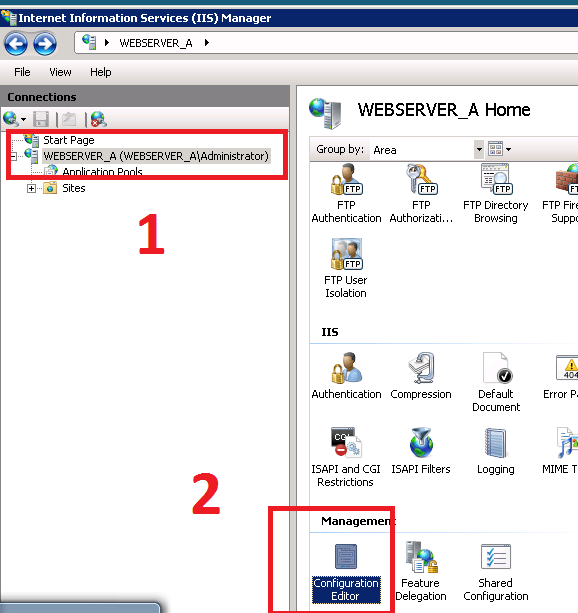578x613 pixels.
Task: Open Shared Configuration feature
Action: tap(495, 572)
